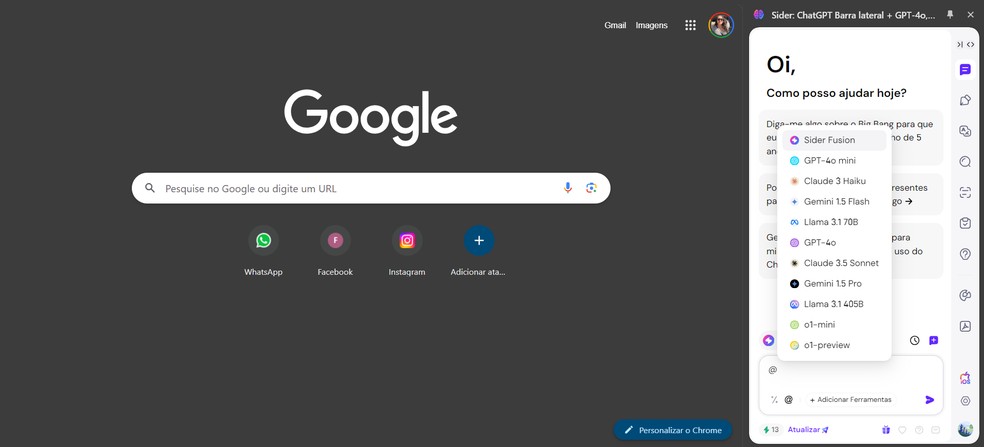Click the mail icon in Sider footer
984x447 pixels.
pos(936,430)
